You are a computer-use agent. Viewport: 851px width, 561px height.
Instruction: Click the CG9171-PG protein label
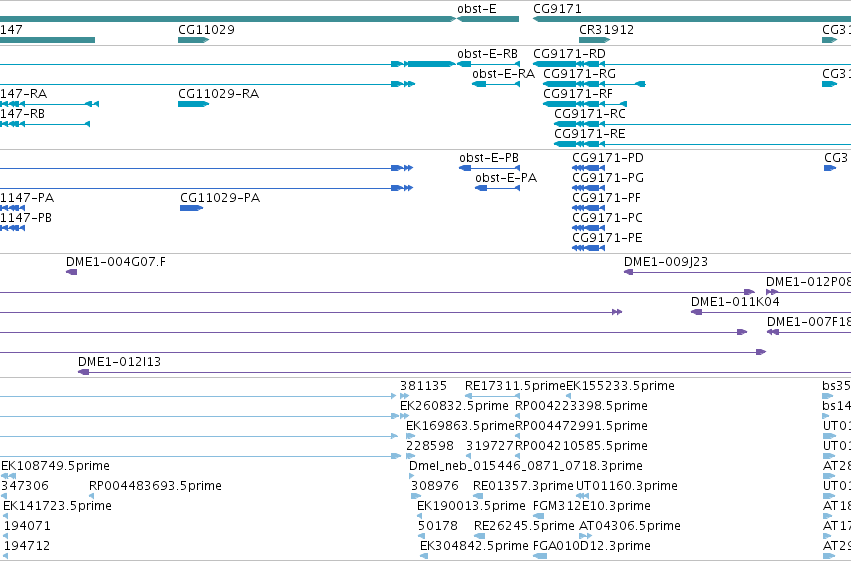click(x=608, y=178)
